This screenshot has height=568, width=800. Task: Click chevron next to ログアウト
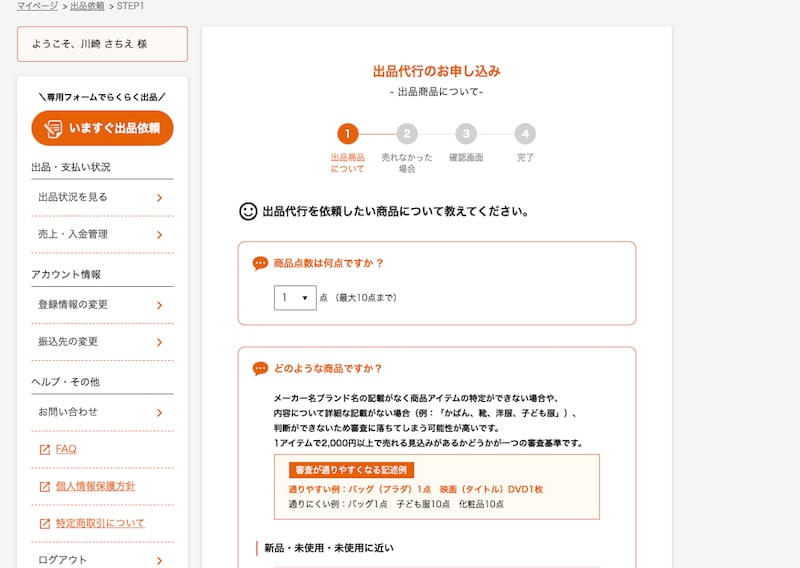click(160, 560)
